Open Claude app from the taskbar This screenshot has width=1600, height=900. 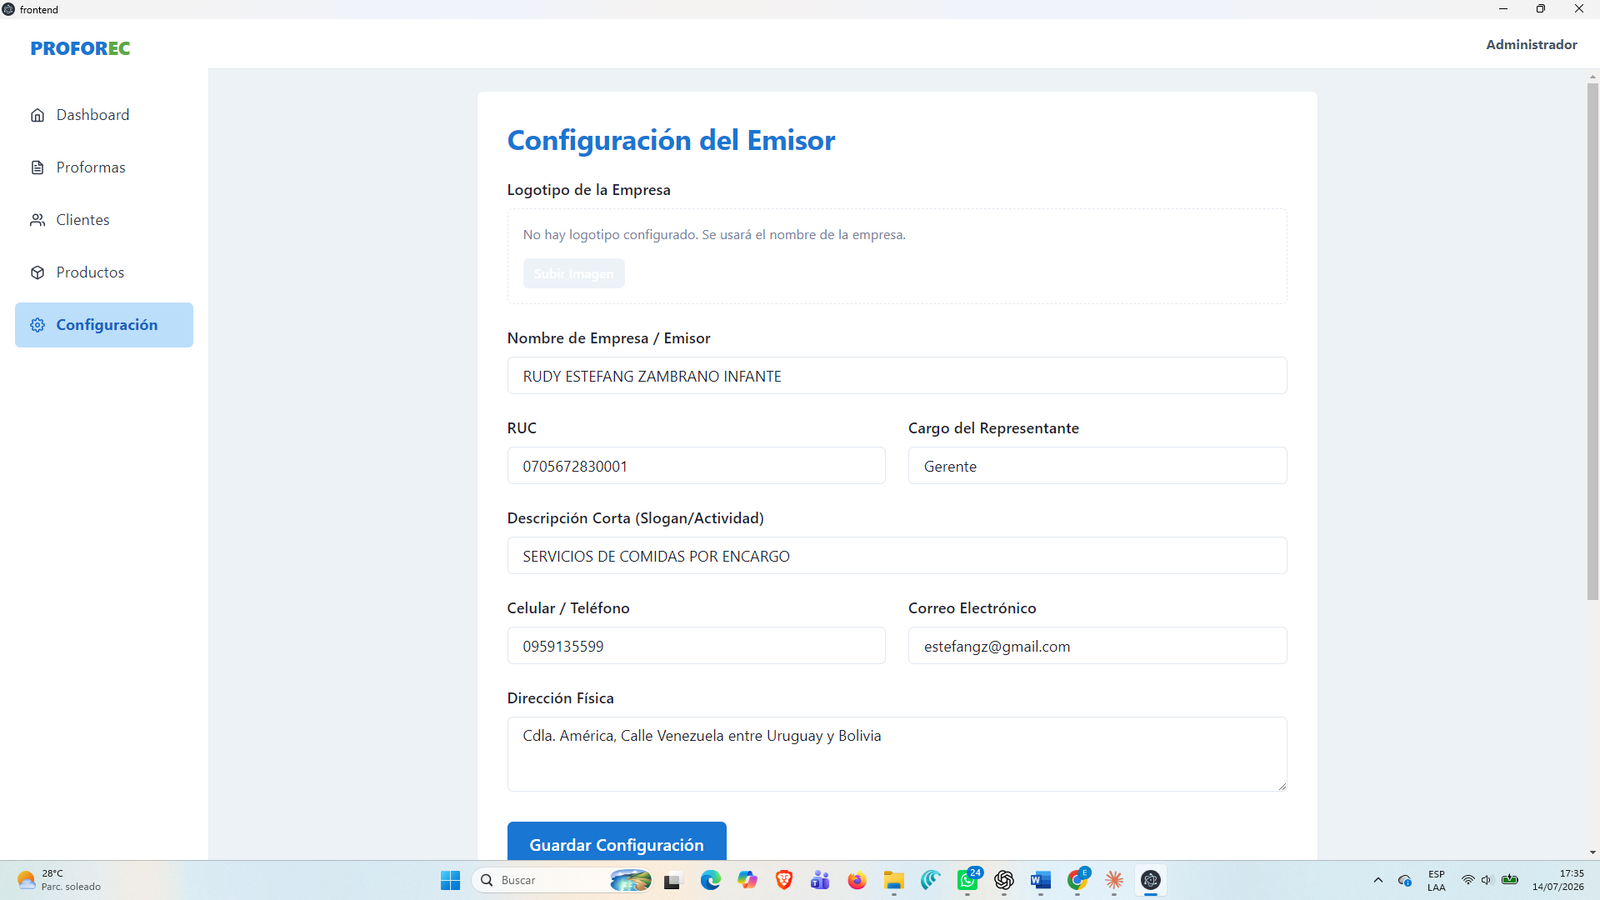pyautogui.click(x=1114, y=880)
